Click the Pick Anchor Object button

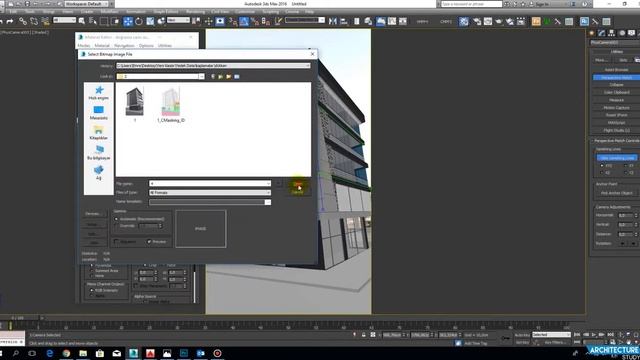616,193
